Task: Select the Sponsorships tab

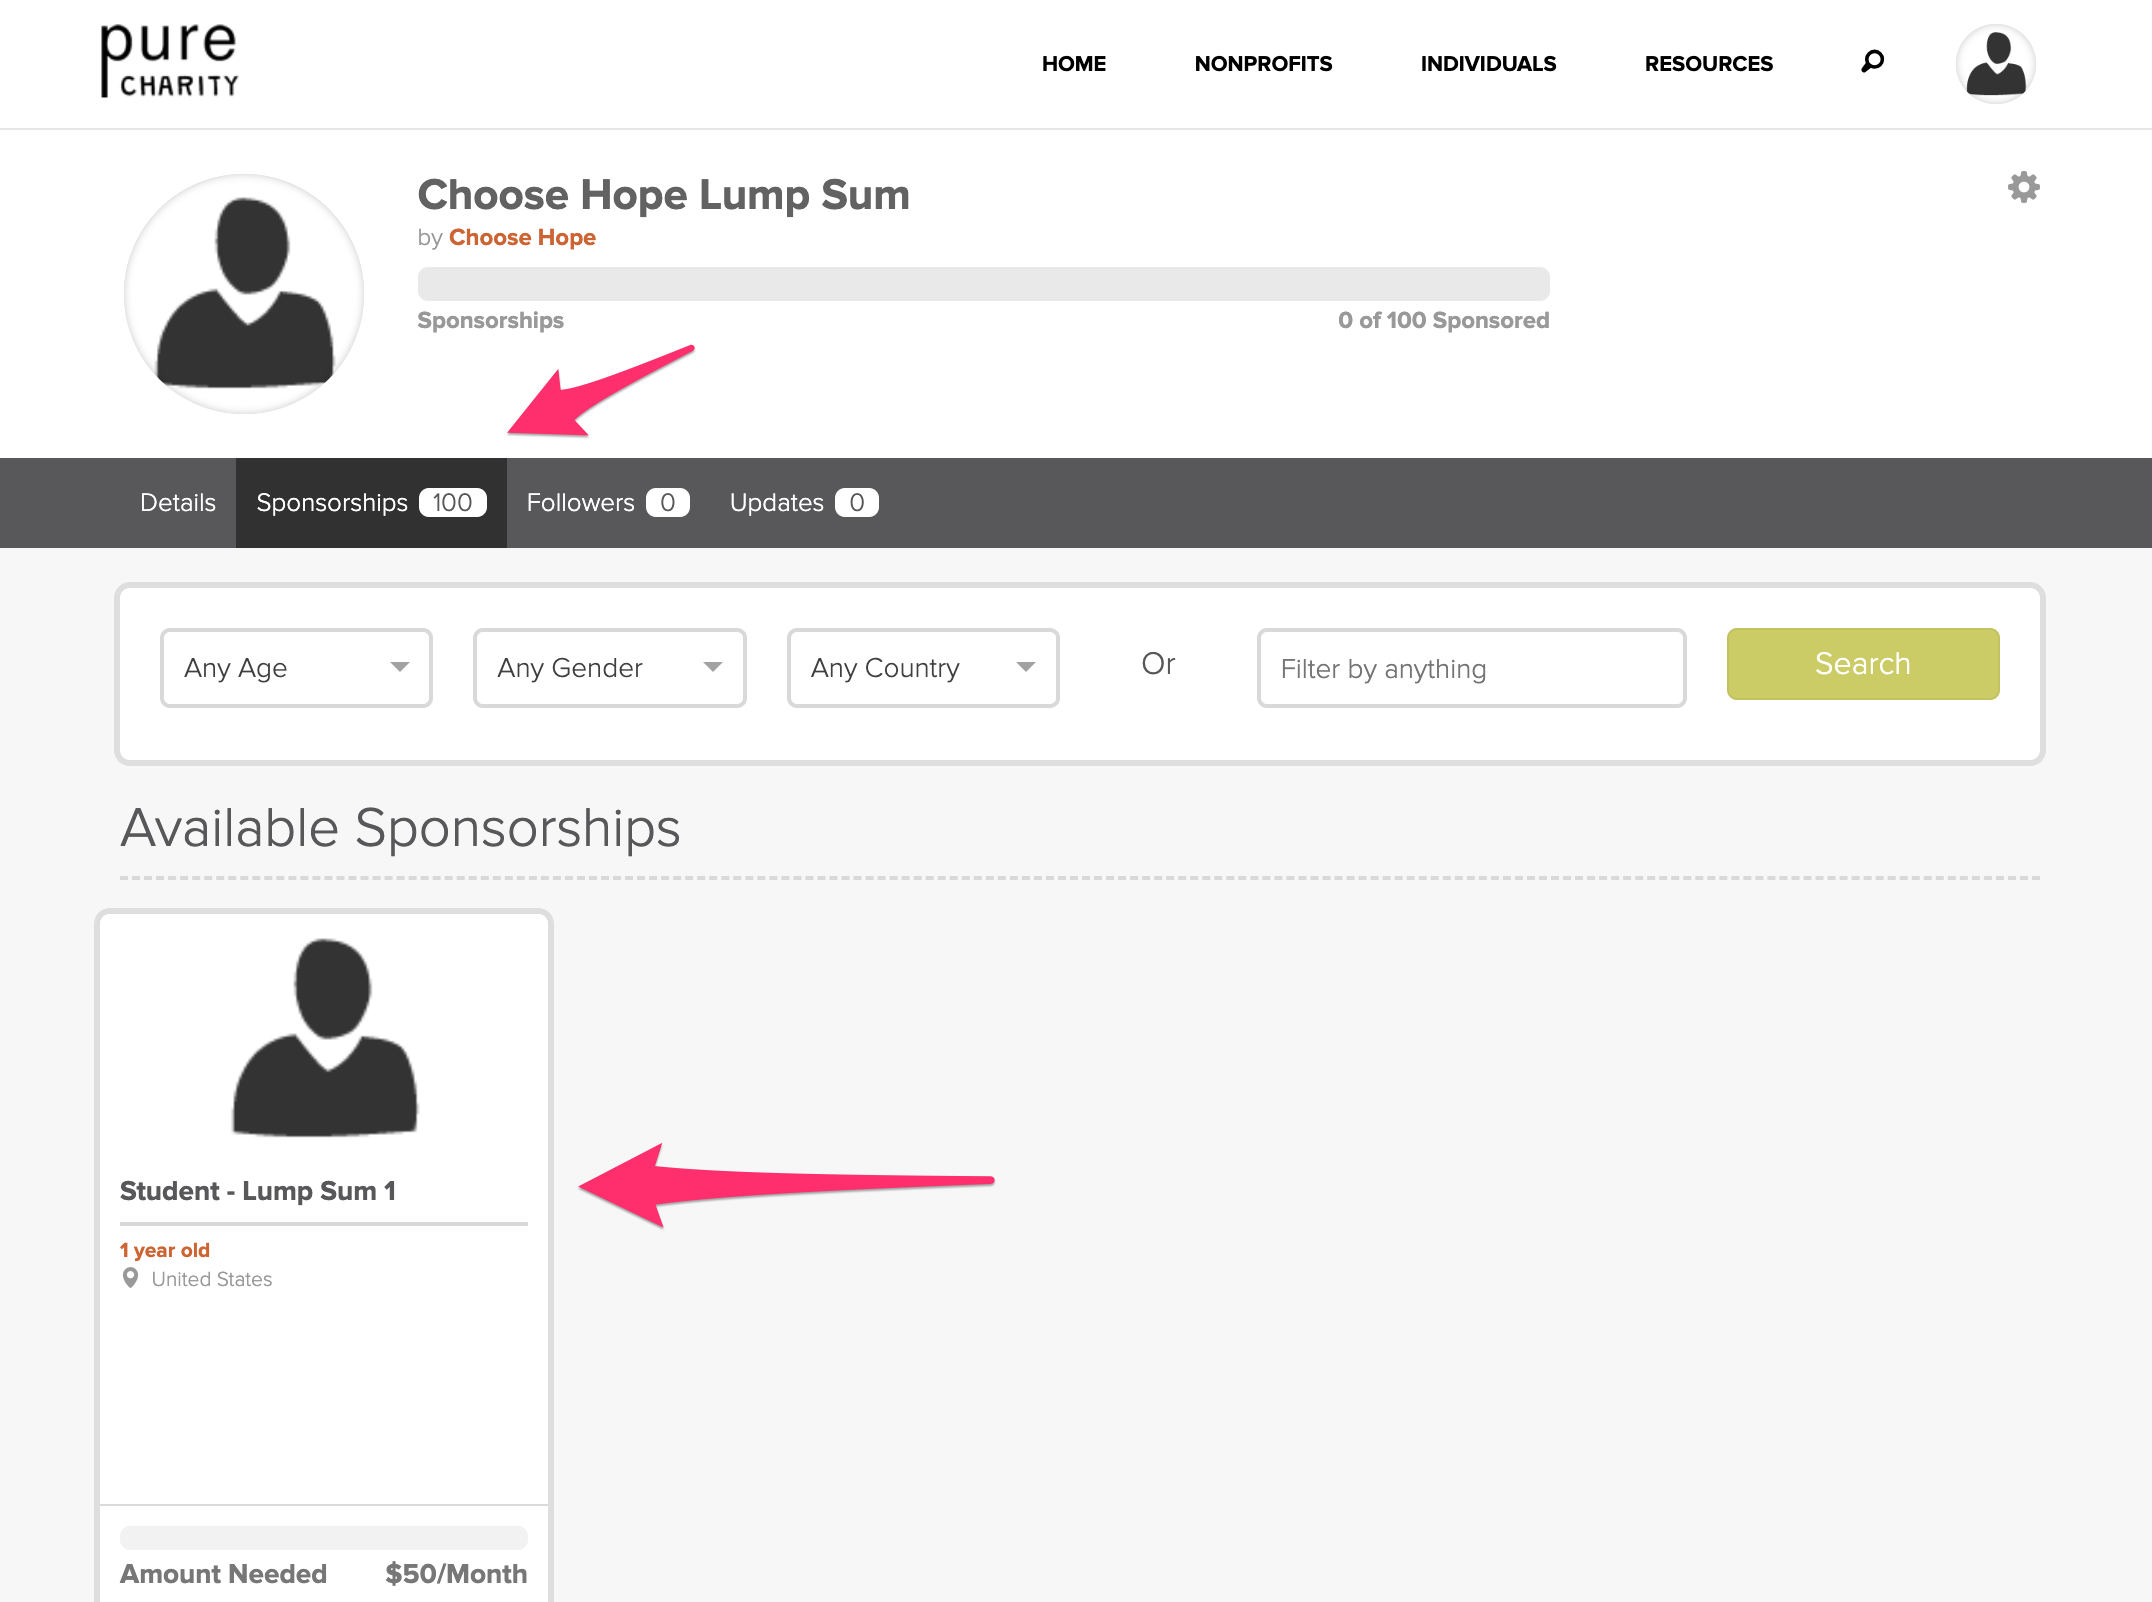Action: [x=371, y=503]
